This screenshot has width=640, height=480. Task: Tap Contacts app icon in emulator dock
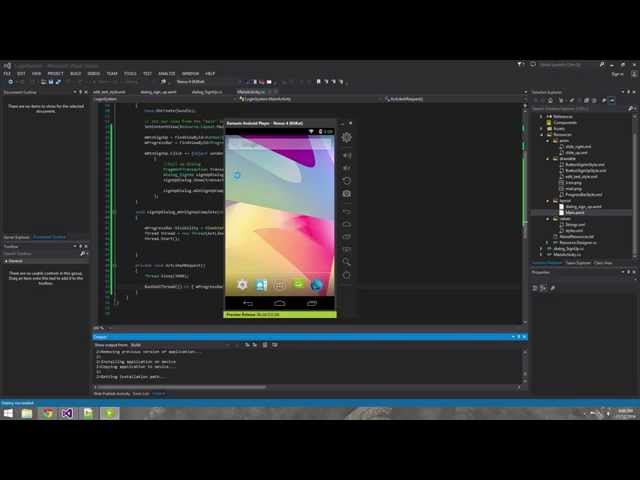pyautogui.click(x=261, y=284)
